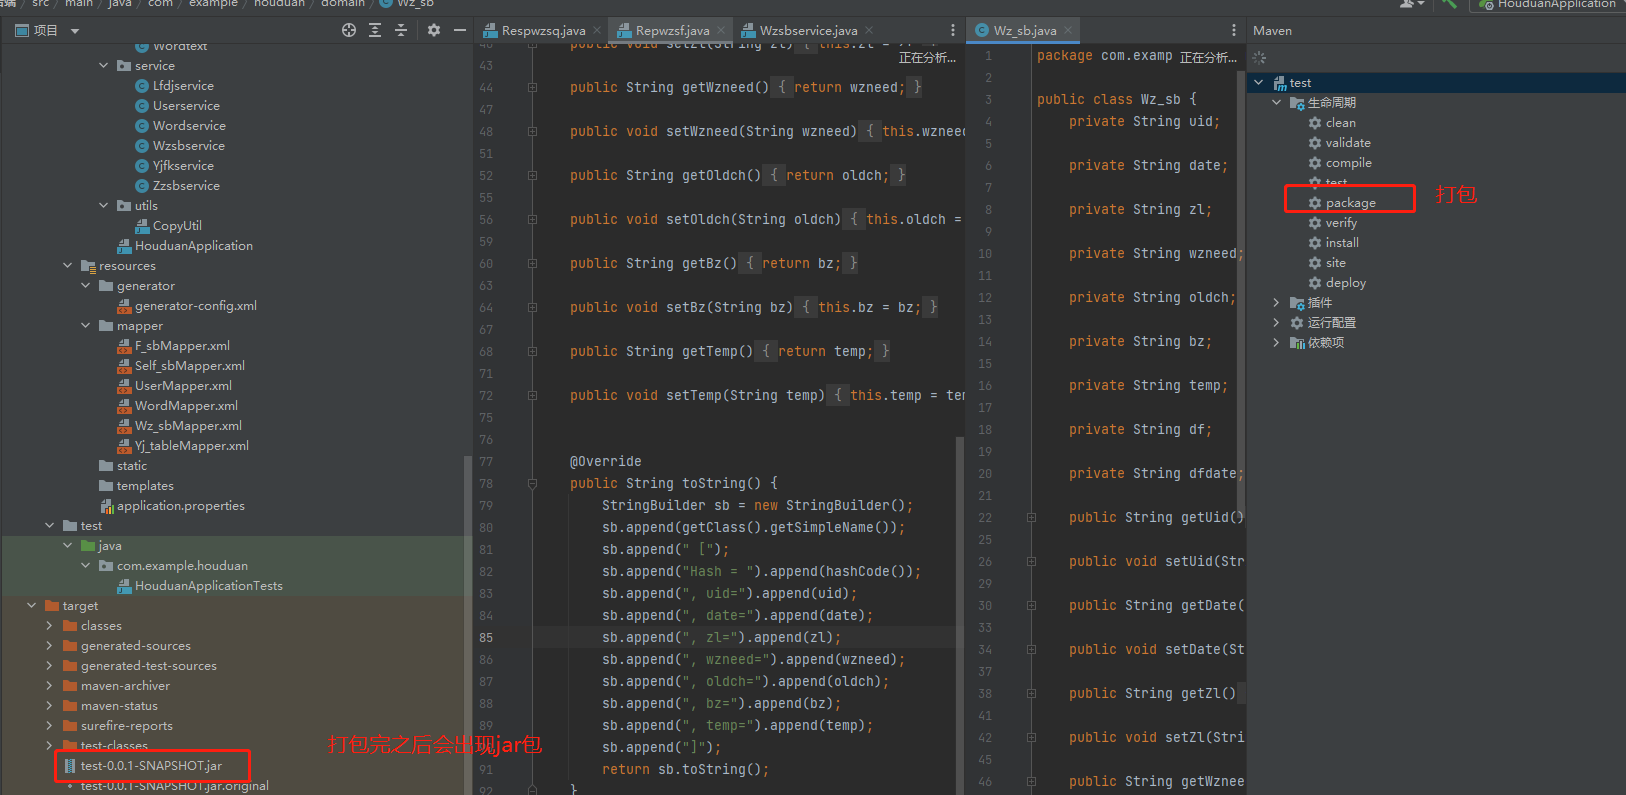
Task: Run Maven package lifecycle goal
Action: click(1342, 203)
